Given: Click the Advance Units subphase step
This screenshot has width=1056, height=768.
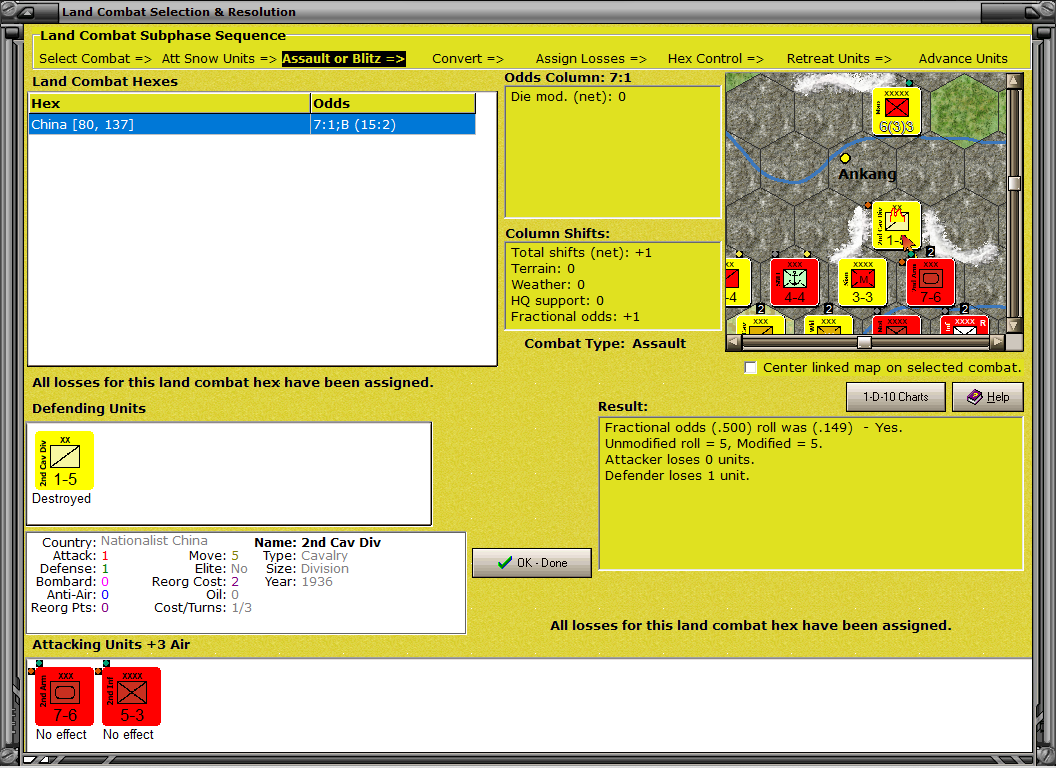Looking at the screenshot, I should (x=963, y=59).
